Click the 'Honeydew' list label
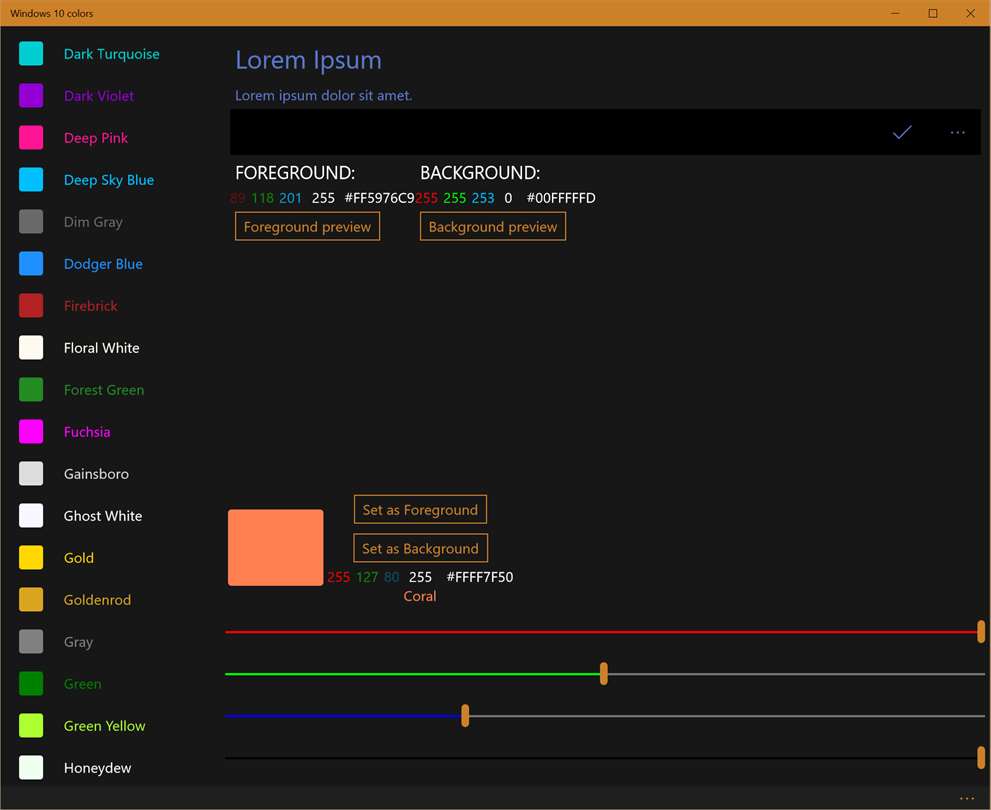Image resolution: width=991 pixels, height=810 pixels. pyautogui.click(x=97, y=768)
